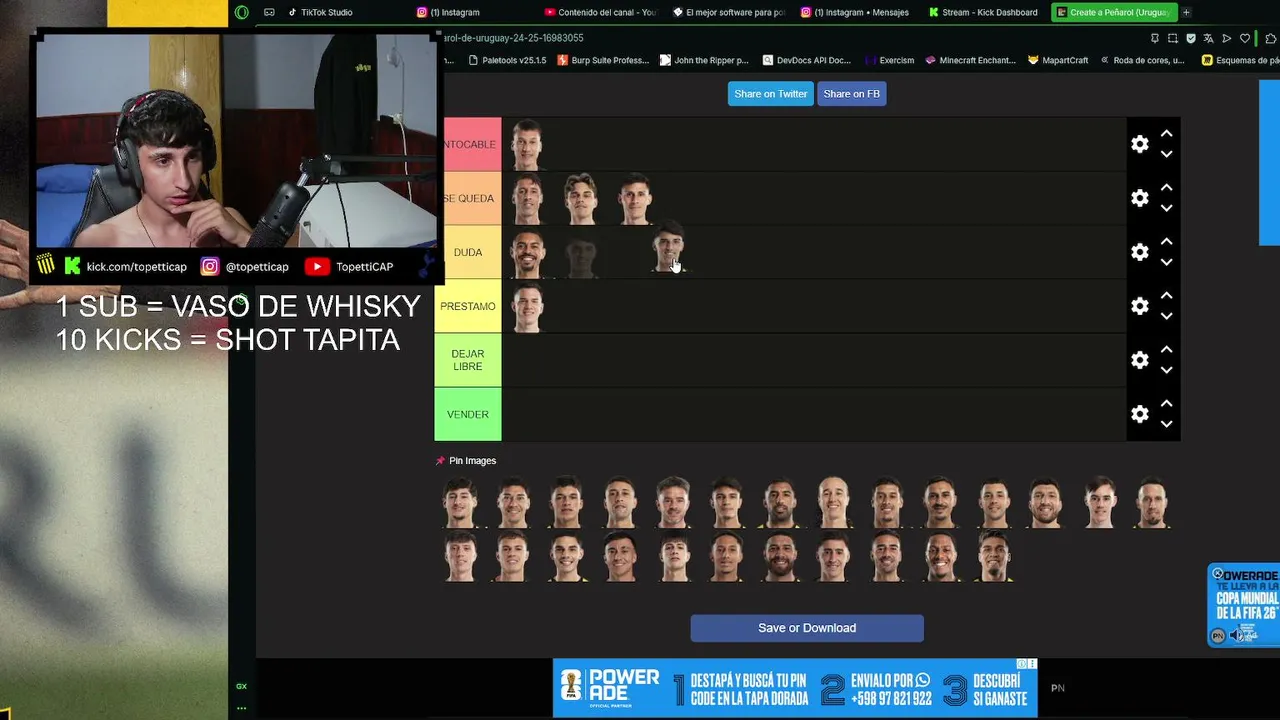
Task: Click the shield ad-blocker icon in address bar
Action: pos(1191,38)
